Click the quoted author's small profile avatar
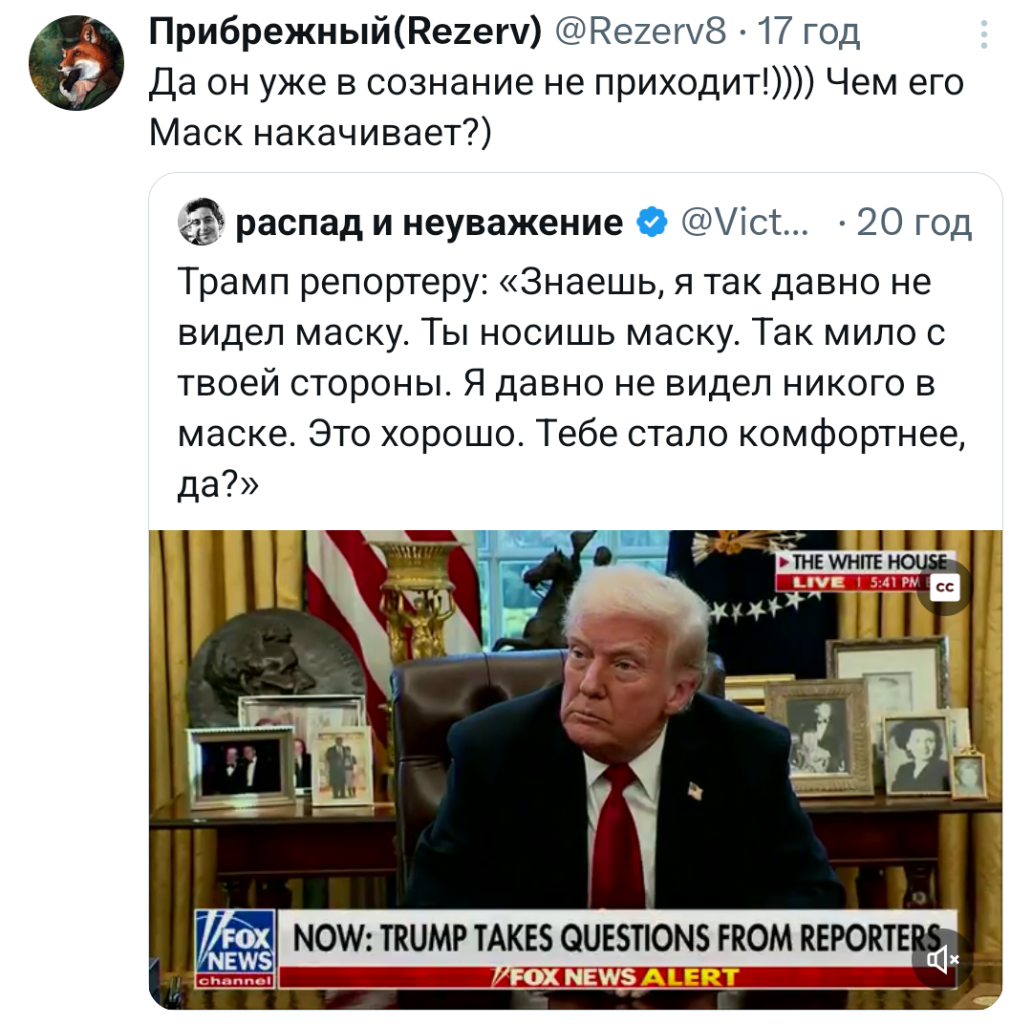Screen dimensions: 1032x1024 201,222
